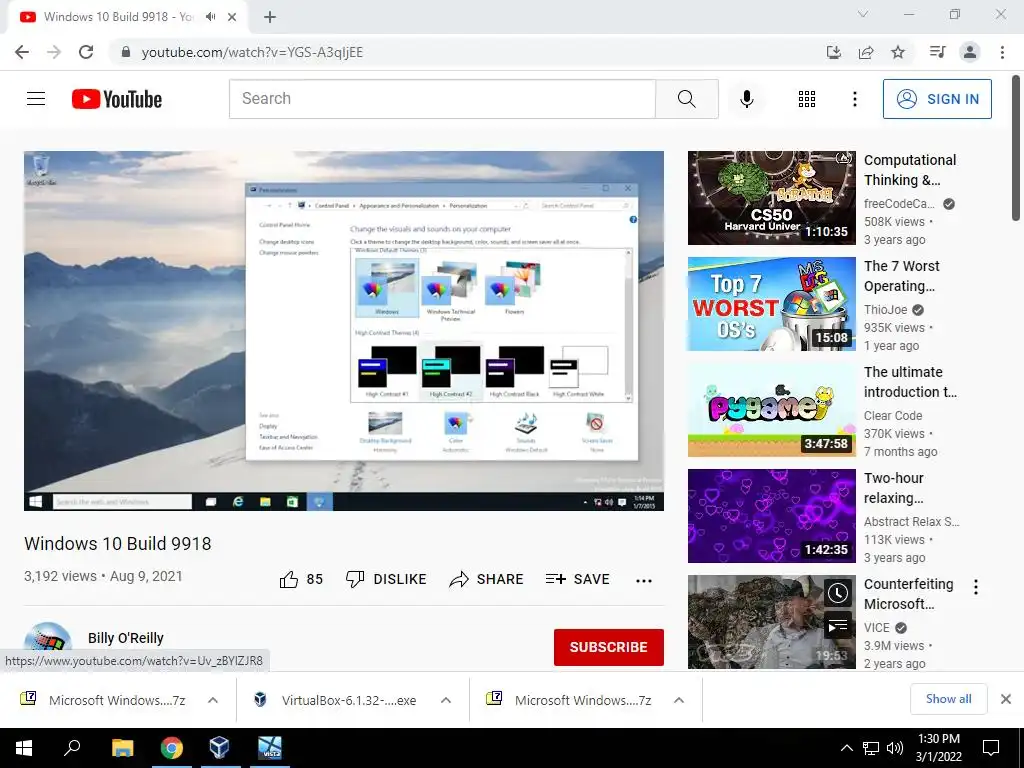Click the search magnifier button
The height and width of the screenshot is (768, 1024).
[x=686, y=99]
